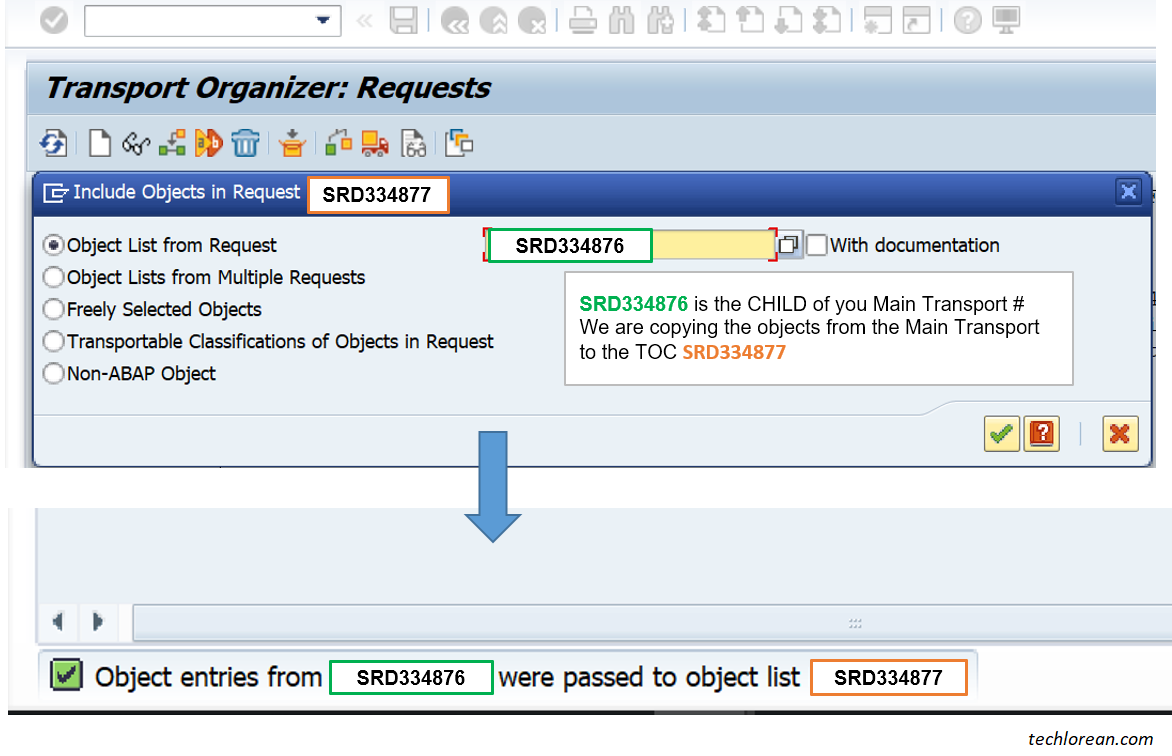Image resolution: width=1172 pixels, height=756 pixels.
Task: Click the Find binoculars icon
Action: pos(622,20)
